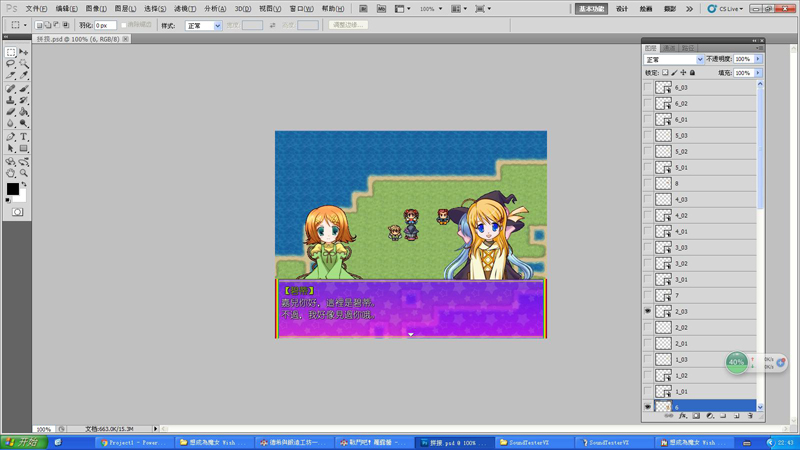Open the 文件(F) menu
This screenshot has width=800, height=450.
click(x=36, y=9)
